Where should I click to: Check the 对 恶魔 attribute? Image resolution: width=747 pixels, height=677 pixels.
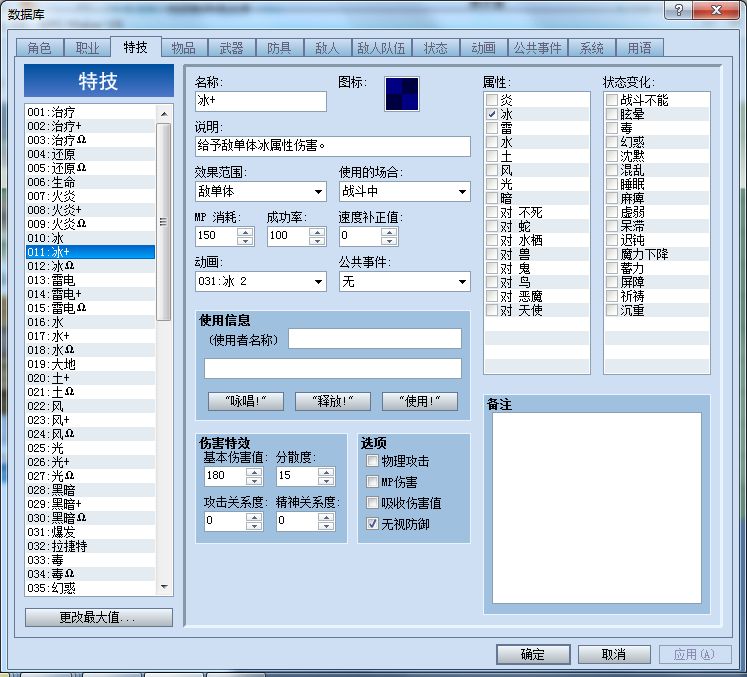pyautogui.click(x=492, y=296)
